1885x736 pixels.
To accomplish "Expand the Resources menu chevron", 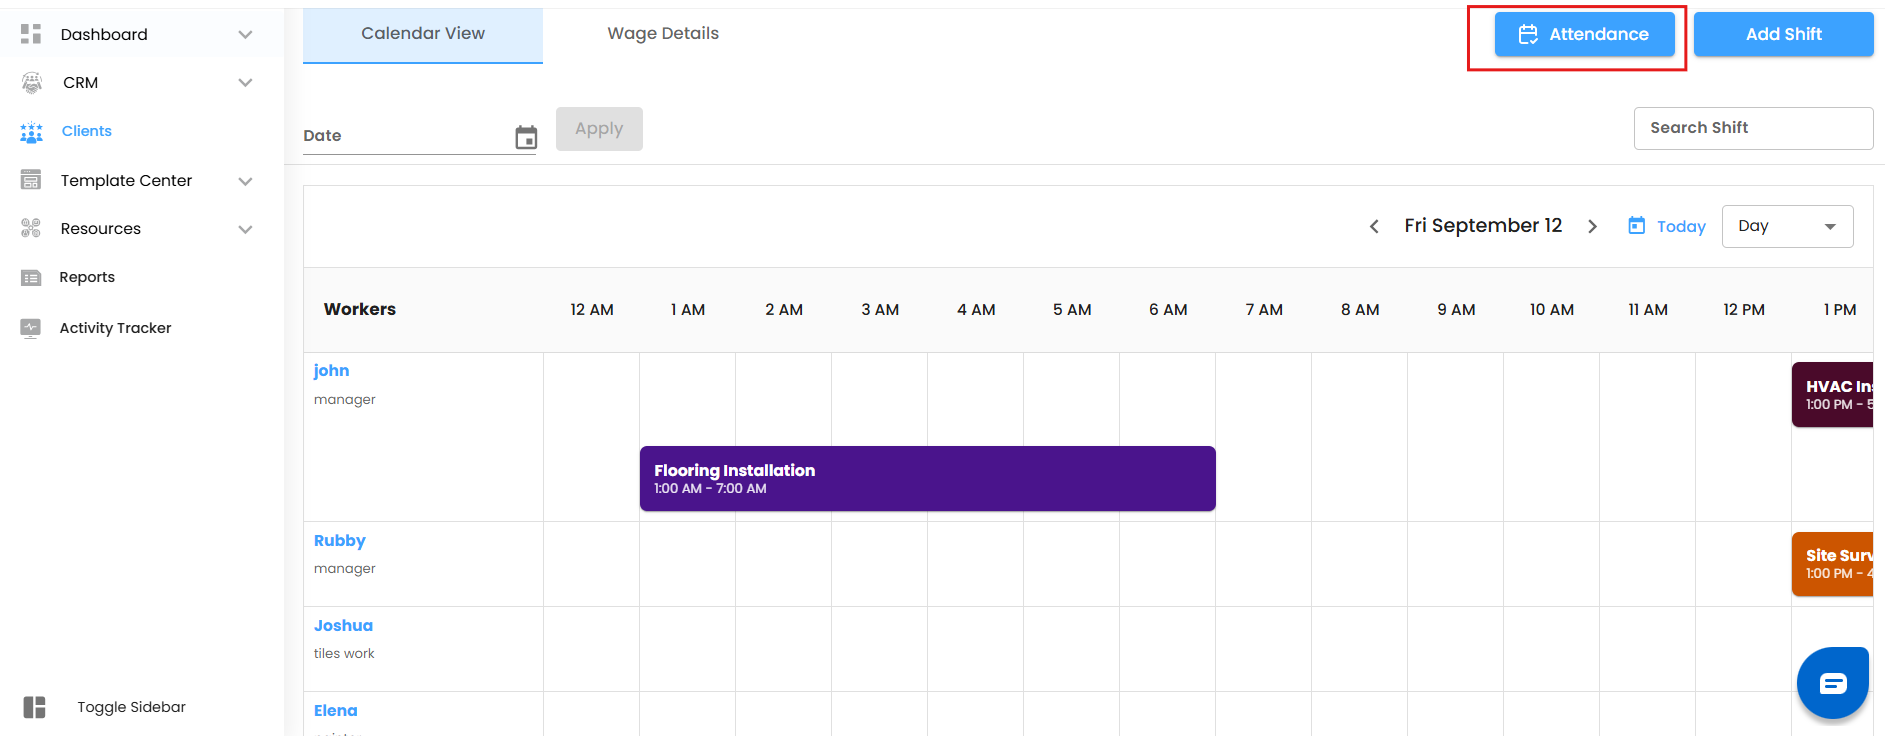I will pos(245,229).
